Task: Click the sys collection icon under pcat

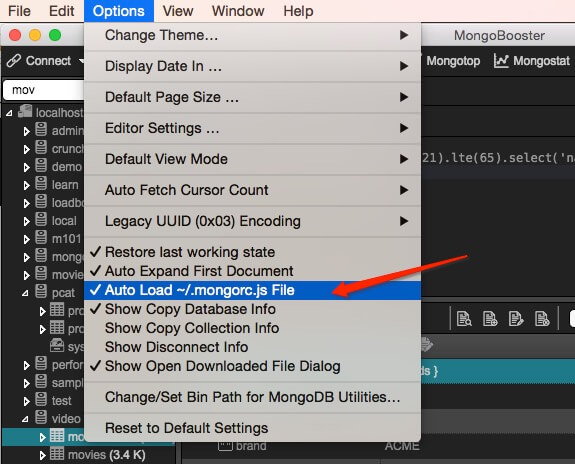Action: 57,345
